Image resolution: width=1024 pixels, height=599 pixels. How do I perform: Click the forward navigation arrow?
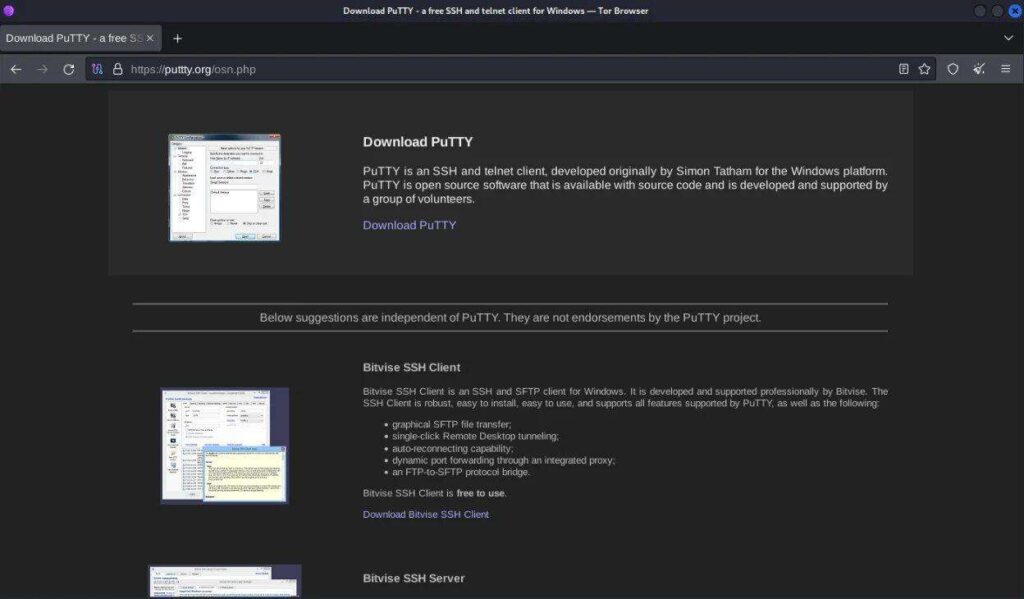pos(42,69)
